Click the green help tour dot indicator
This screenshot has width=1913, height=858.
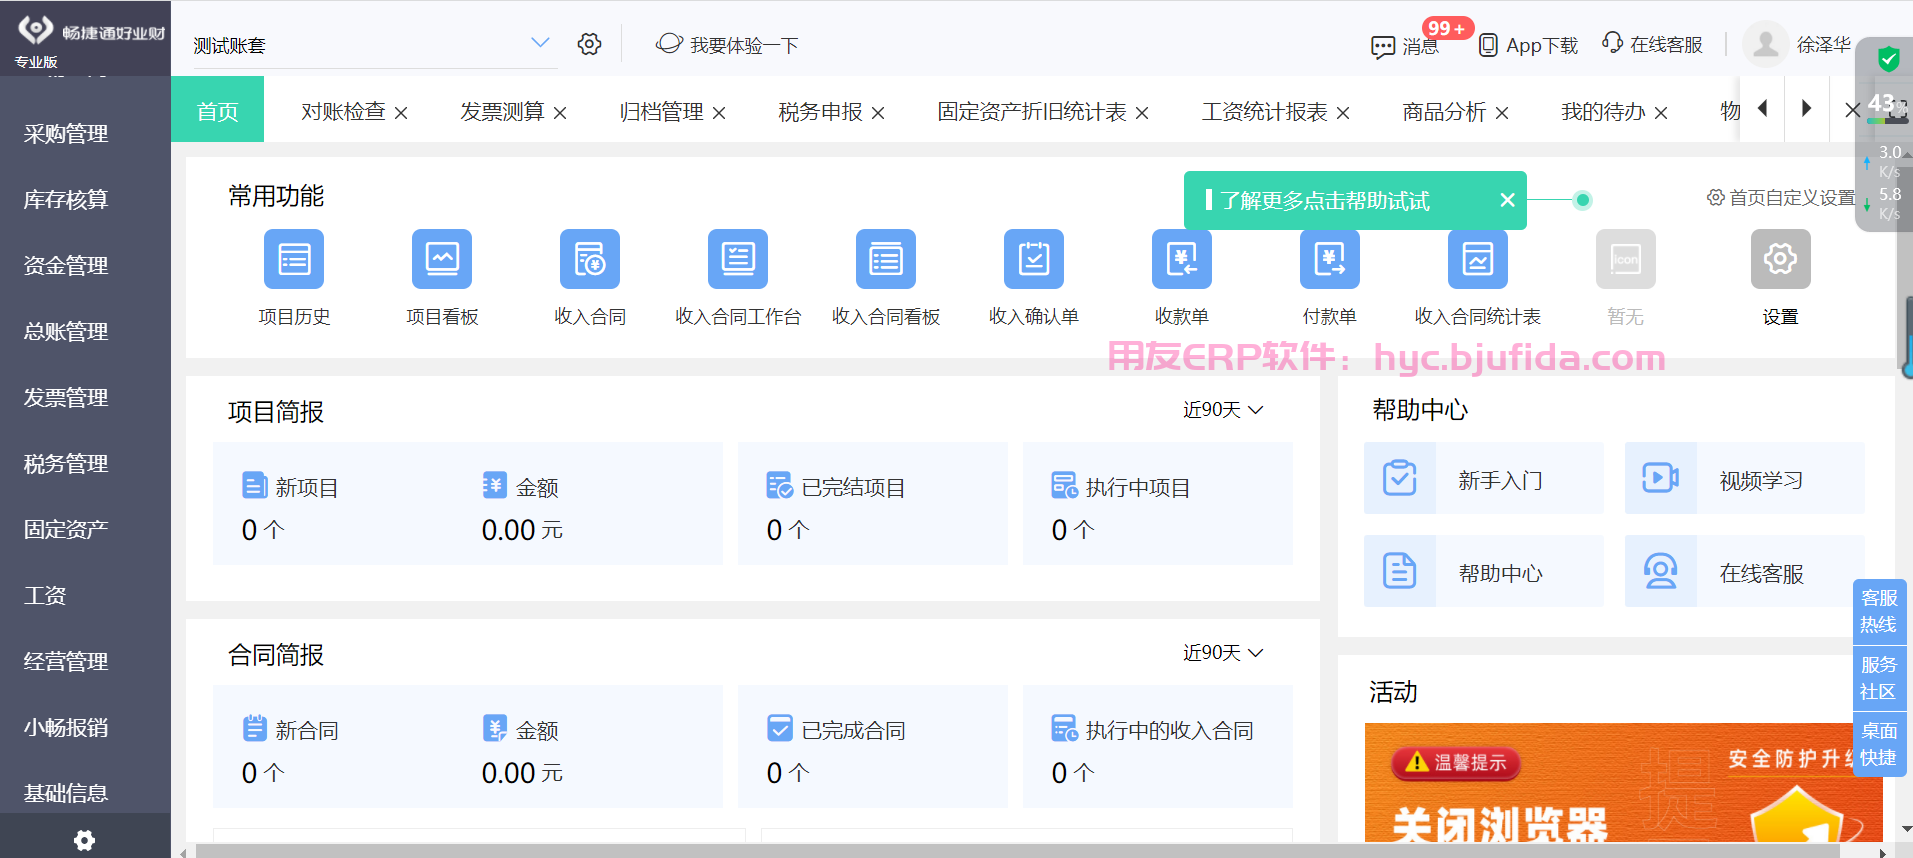(1582, 200)
